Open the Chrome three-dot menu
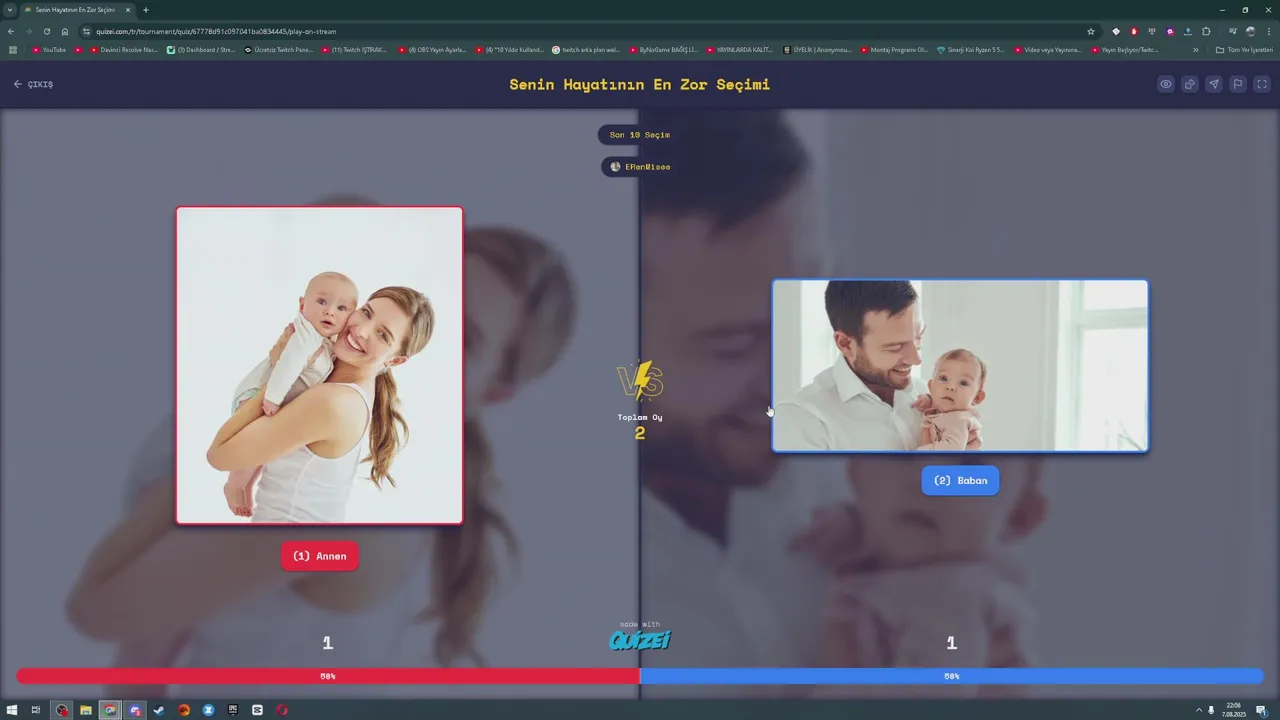The image size is (1280, 720). pyautogui.click(x=1268, y=31)
